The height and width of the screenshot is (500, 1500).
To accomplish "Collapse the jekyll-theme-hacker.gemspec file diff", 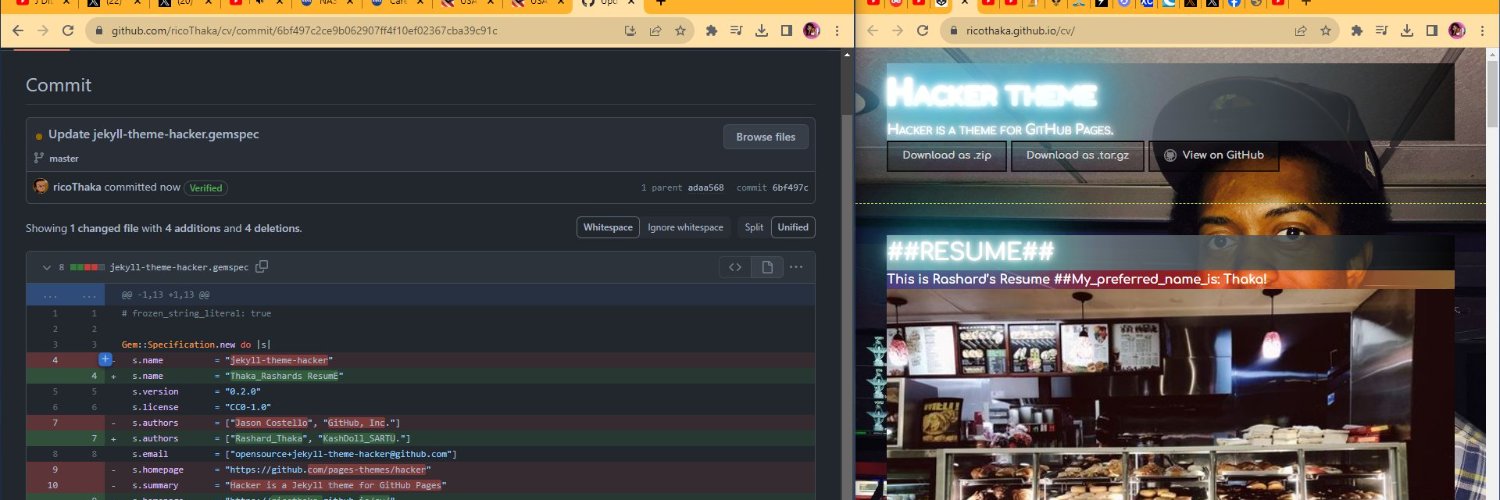I will (x=46, y=267).
